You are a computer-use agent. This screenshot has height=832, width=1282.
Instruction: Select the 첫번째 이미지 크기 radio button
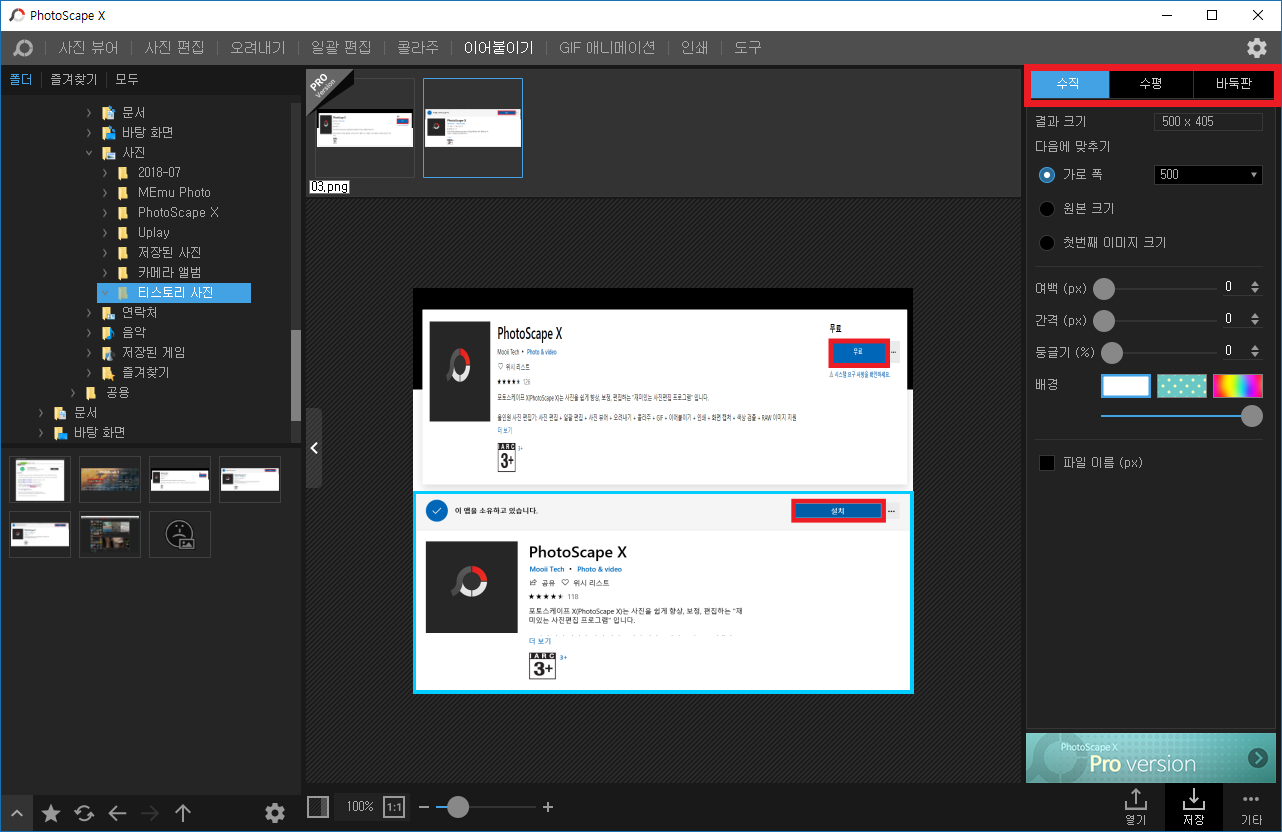[1047, 242]
